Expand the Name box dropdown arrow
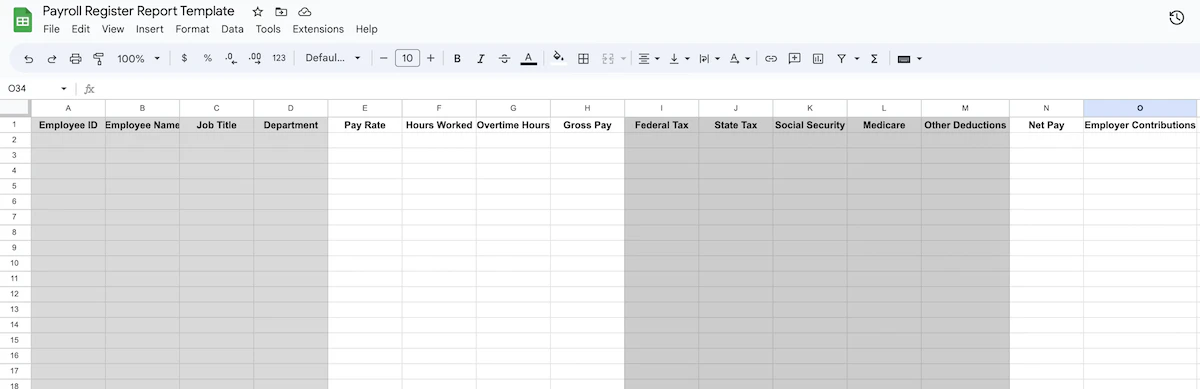The height and width of the screenshot is (389, 1200). pos(64,89)
